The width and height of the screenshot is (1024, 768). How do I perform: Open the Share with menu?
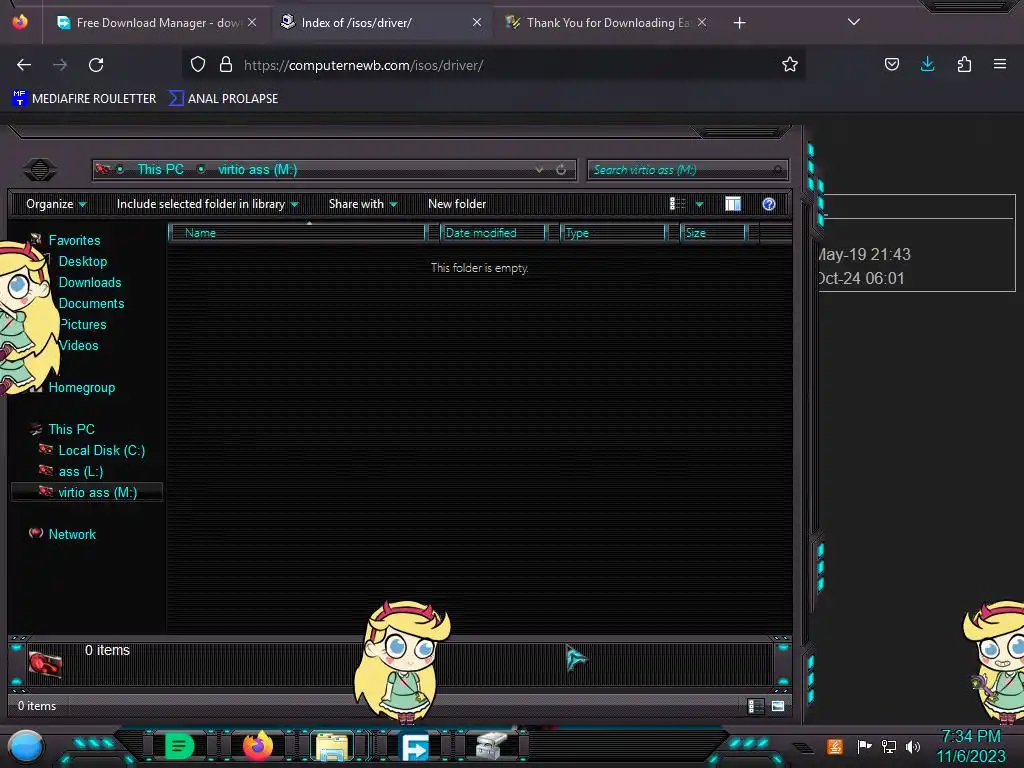(363, 204)
